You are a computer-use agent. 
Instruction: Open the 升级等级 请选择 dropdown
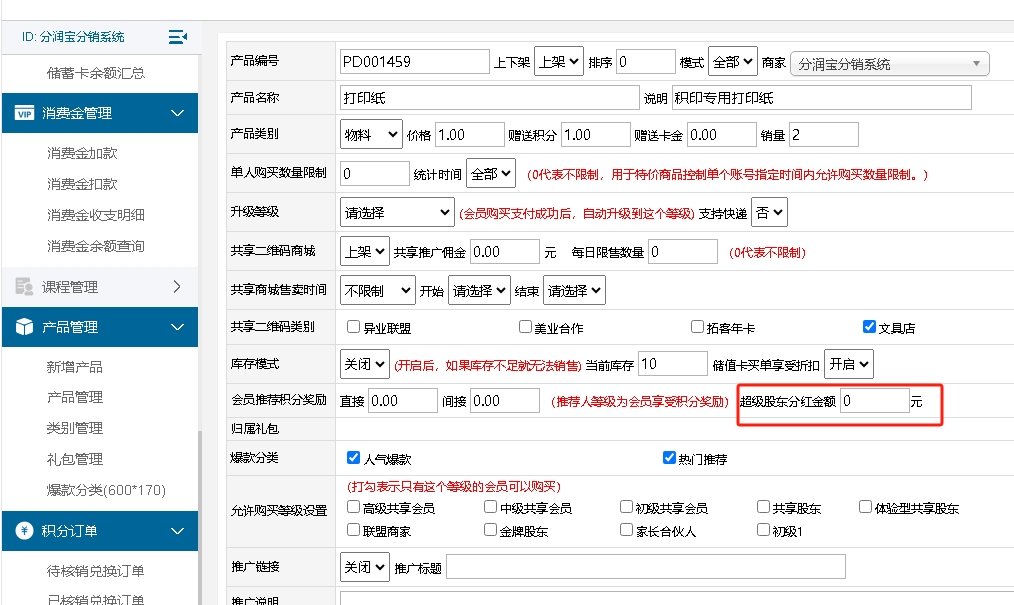[x=397, y=212]
